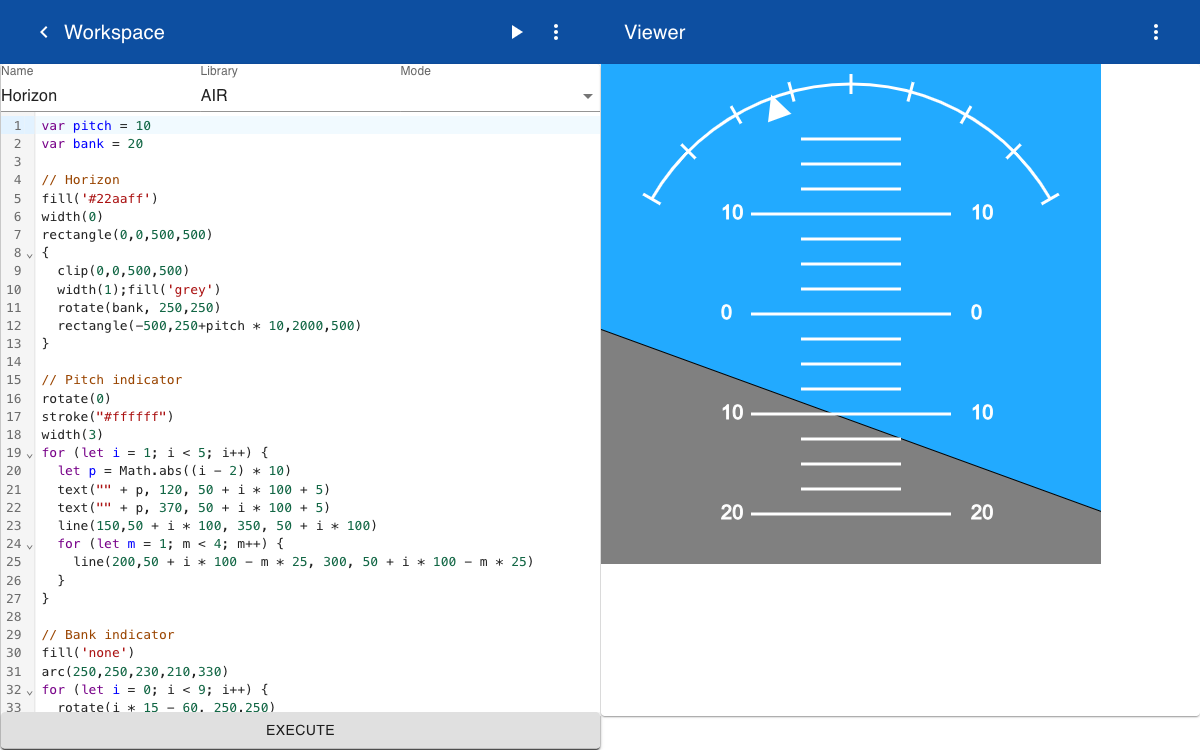Click the 'clip(0,0,500,500)' line
The height and width of the screenshot is (750, 1200).
pyautogui.click(x=123, y=271)
